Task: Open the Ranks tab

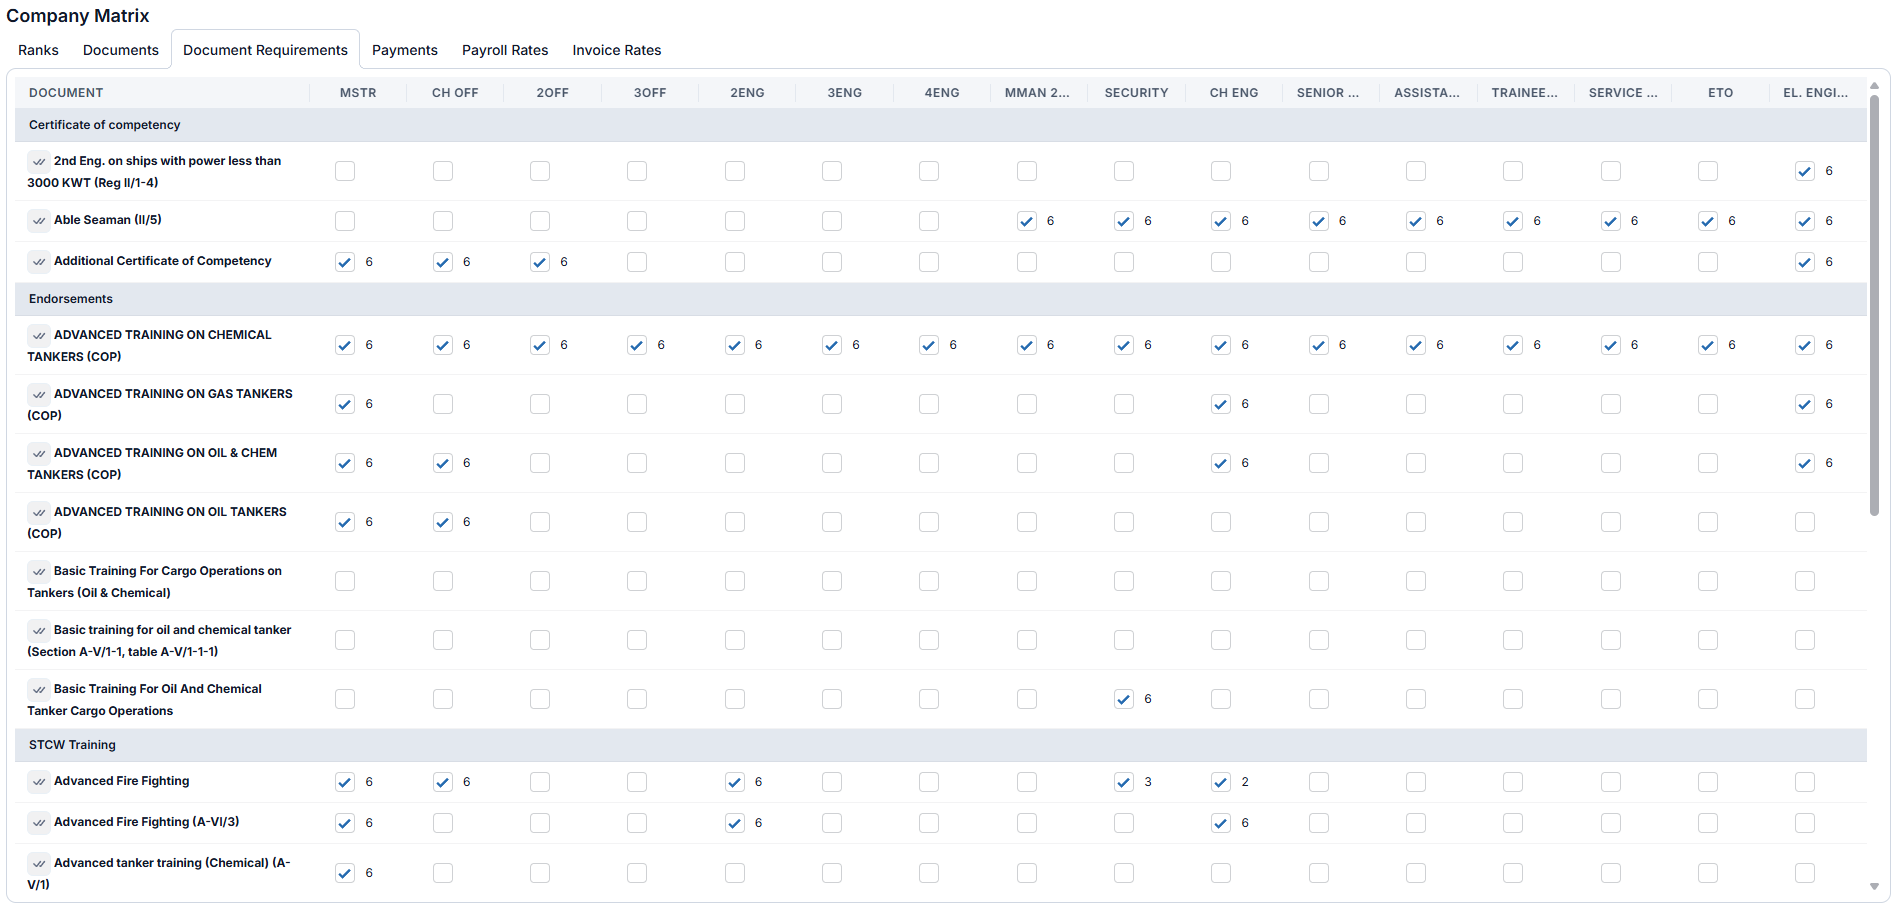Action: click(x=38, y=50)
